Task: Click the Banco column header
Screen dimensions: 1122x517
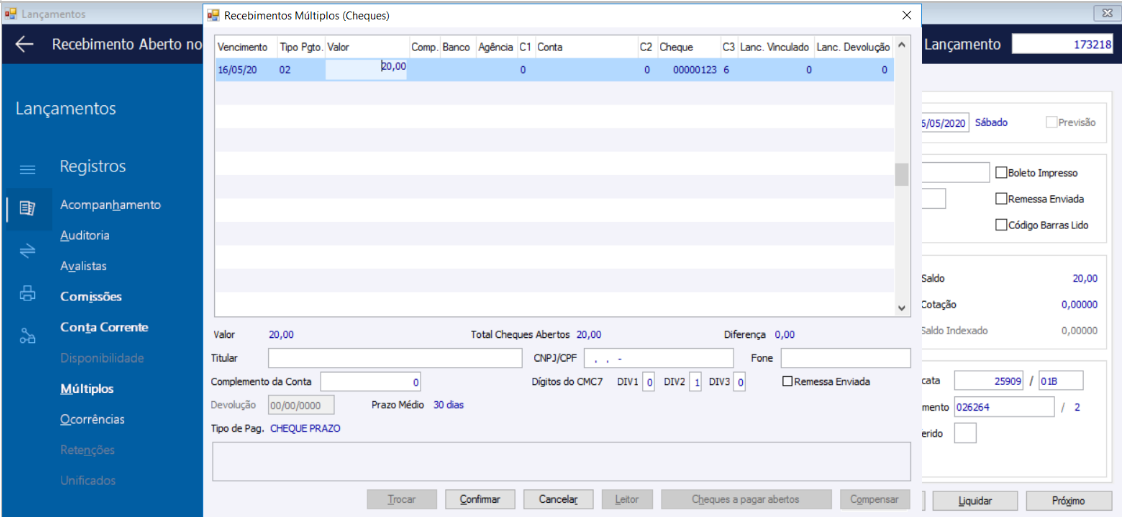Action: (x=457, y=47)
